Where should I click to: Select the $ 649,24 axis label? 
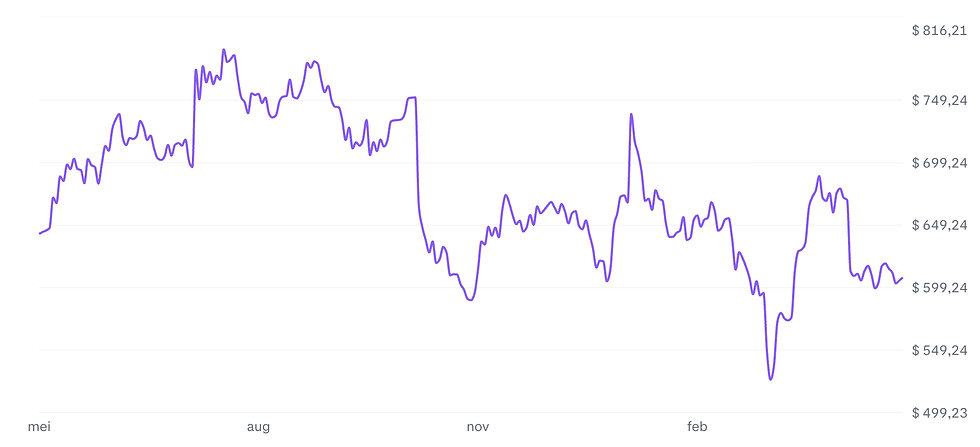pyautogui.click(x=940, y=225)
